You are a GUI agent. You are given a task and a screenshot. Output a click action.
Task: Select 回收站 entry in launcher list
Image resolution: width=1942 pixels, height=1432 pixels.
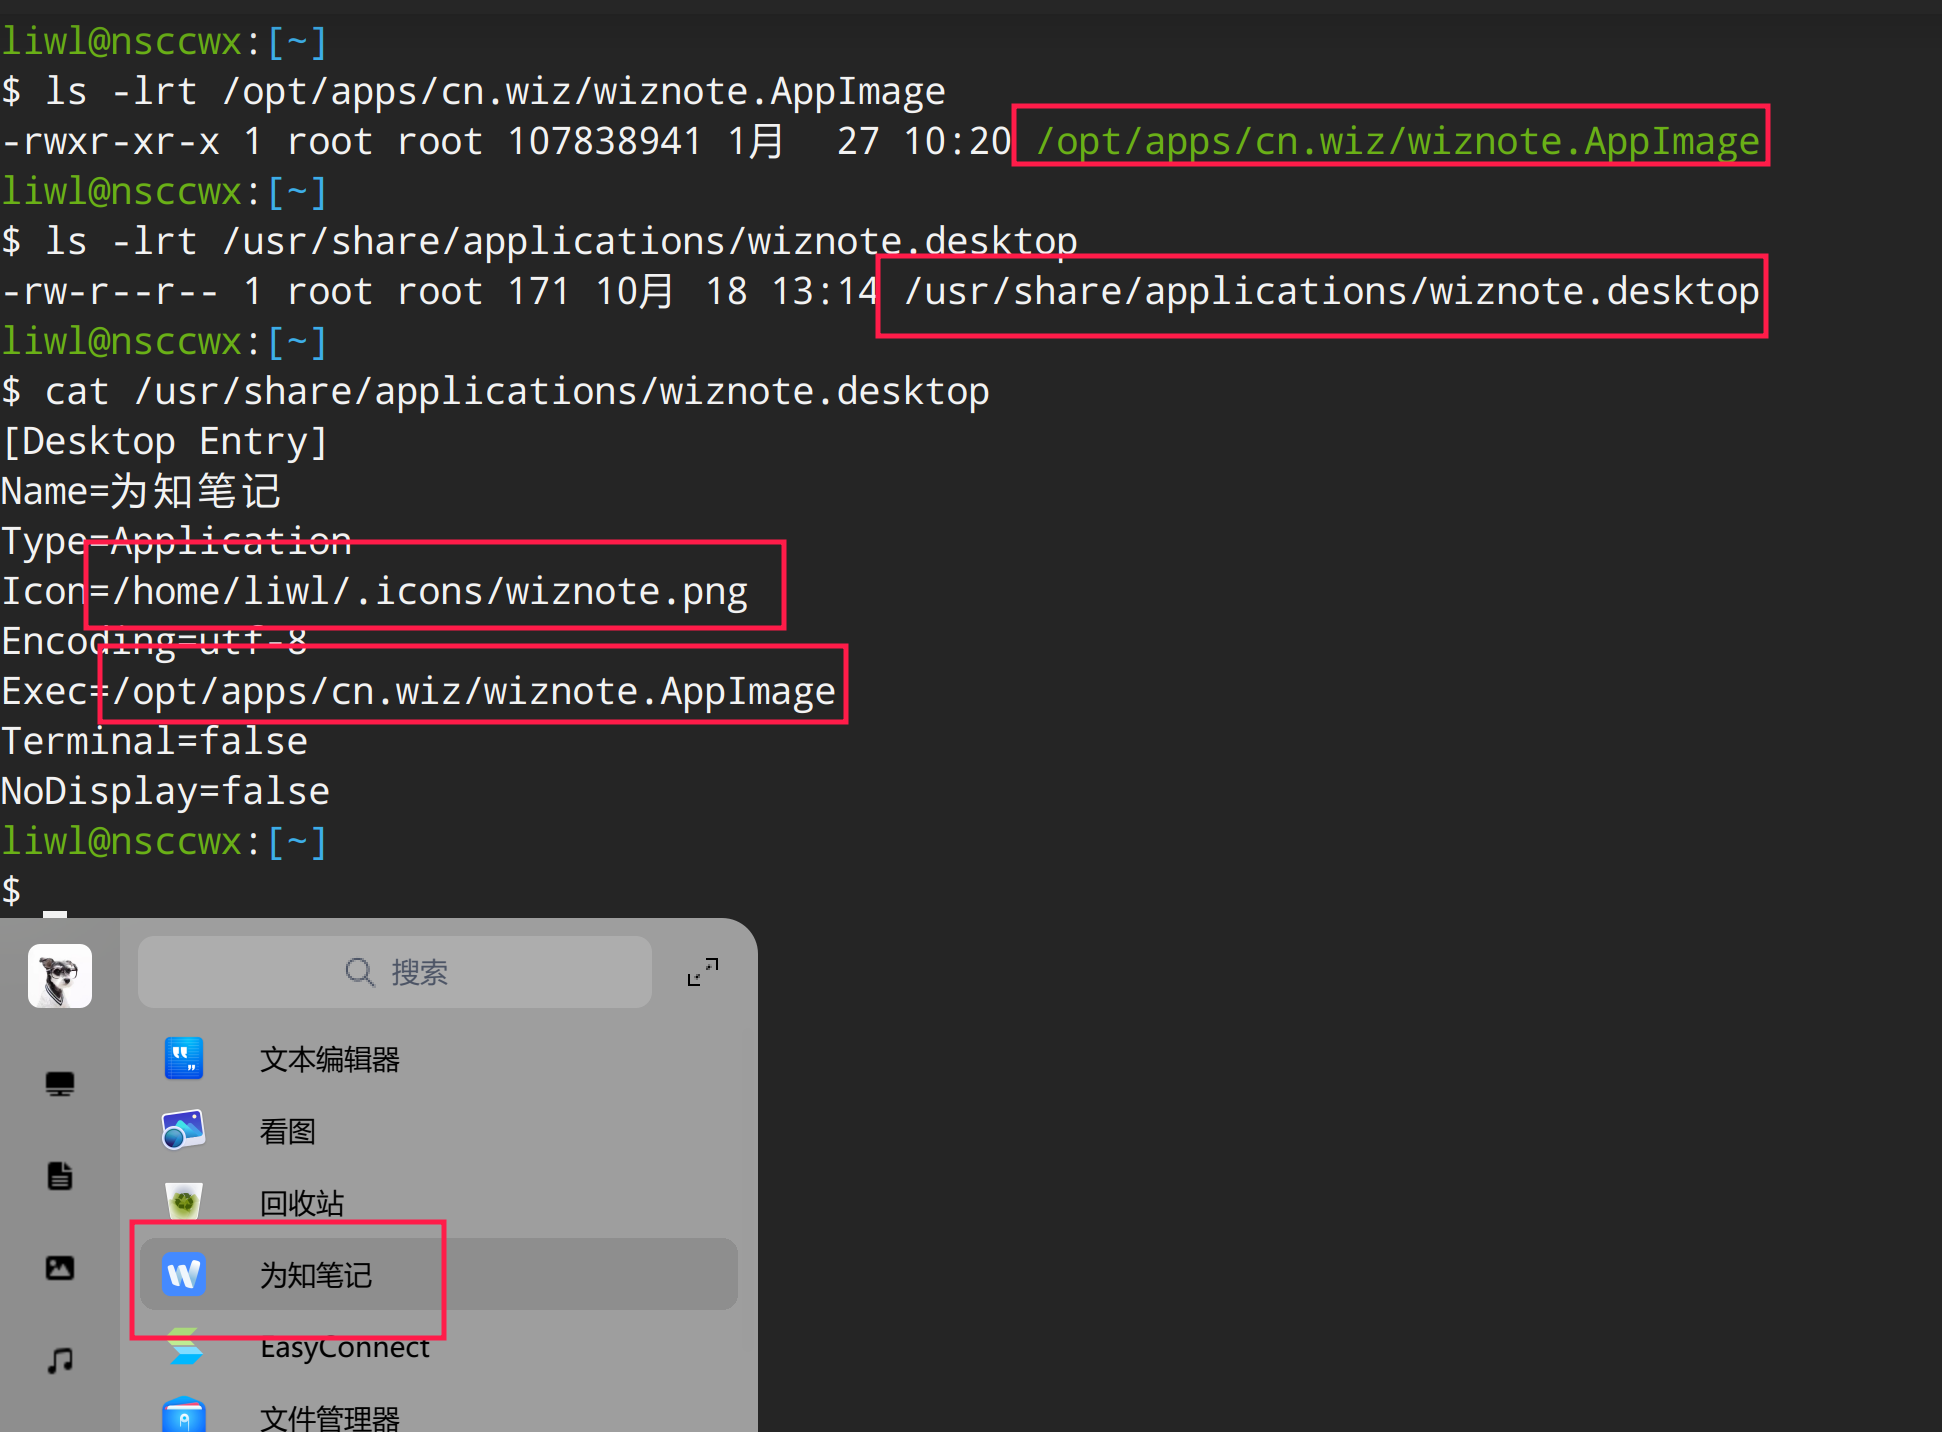tap(301, 1203)
